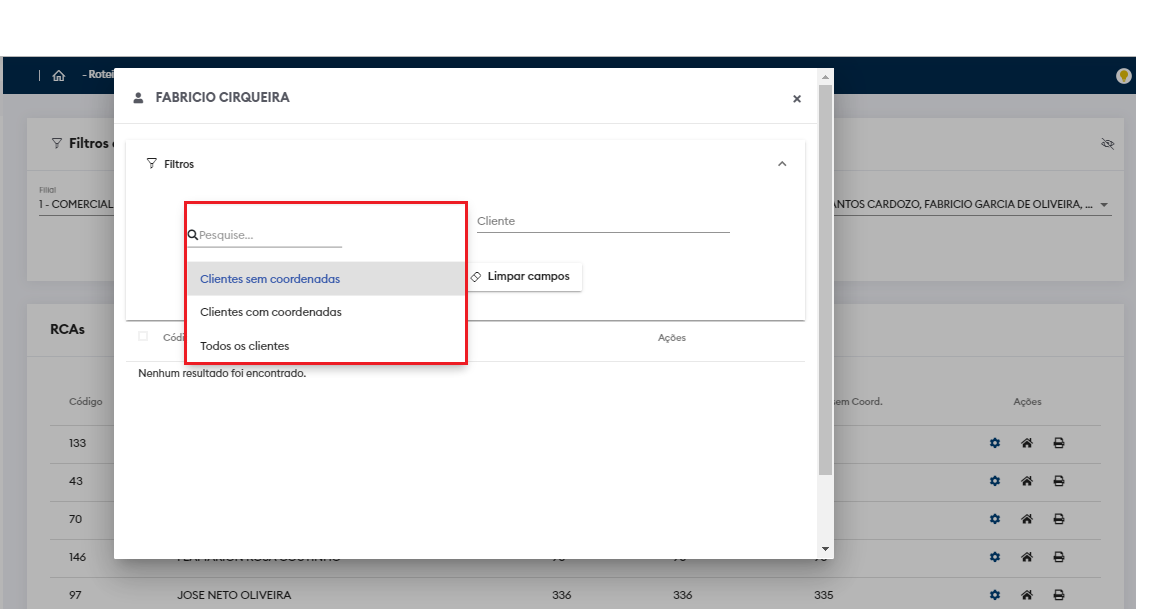Click print icon for row 133

[x=1059, y=443]
